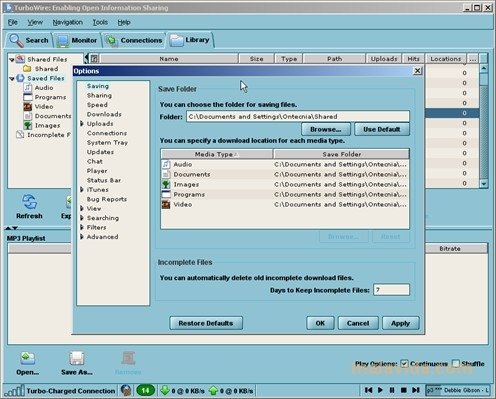Sort by Media Type column header
This screenshot has width=496, height=399.
tap(217, 154)
